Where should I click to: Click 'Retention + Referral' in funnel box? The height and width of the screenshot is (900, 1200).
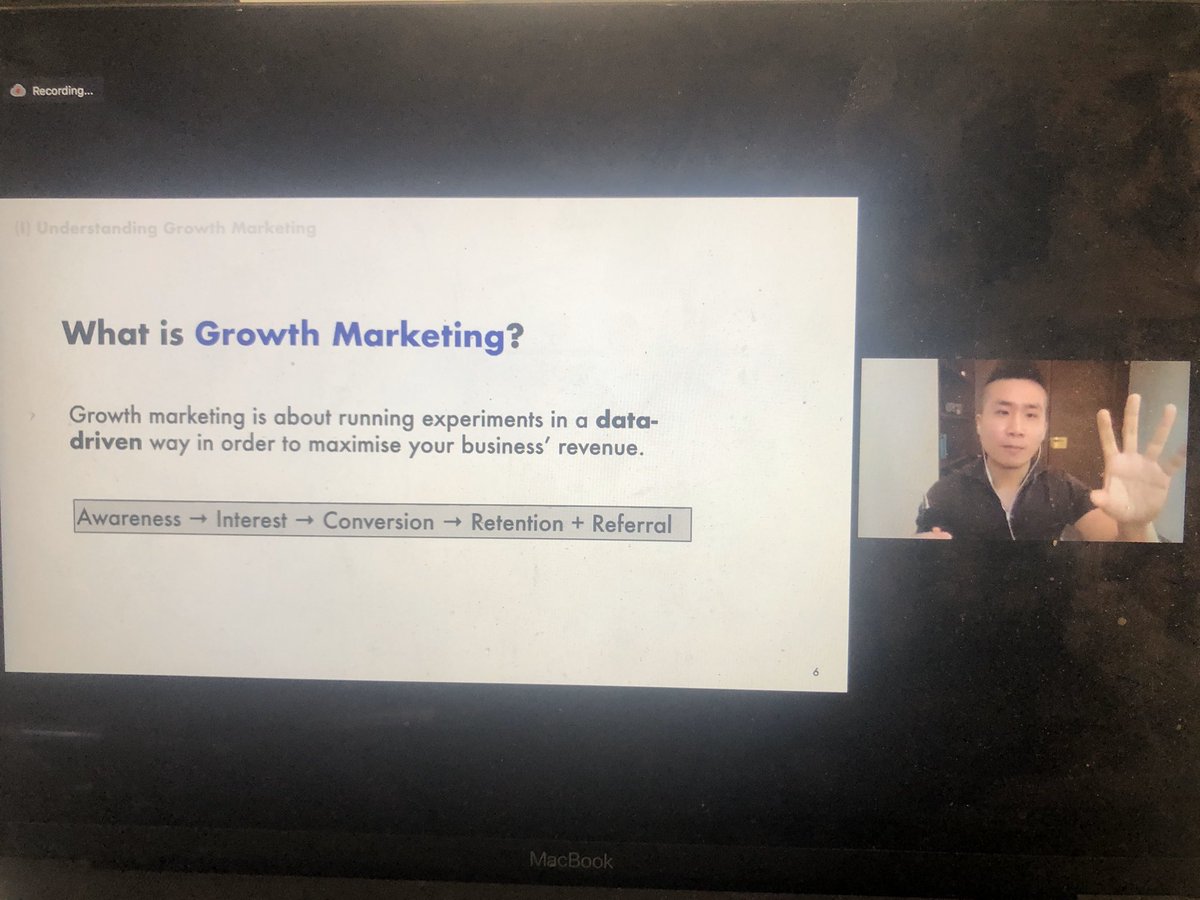pyautogui.click(x=572, y=523)
